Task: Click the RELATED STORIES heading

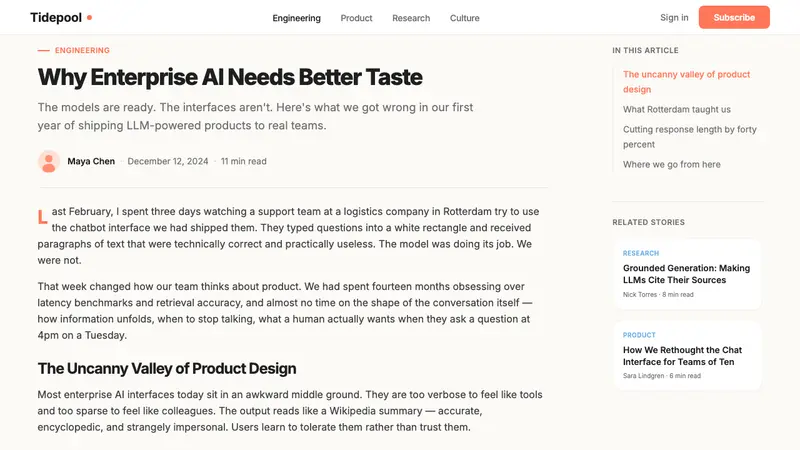Action: [648, 222]
